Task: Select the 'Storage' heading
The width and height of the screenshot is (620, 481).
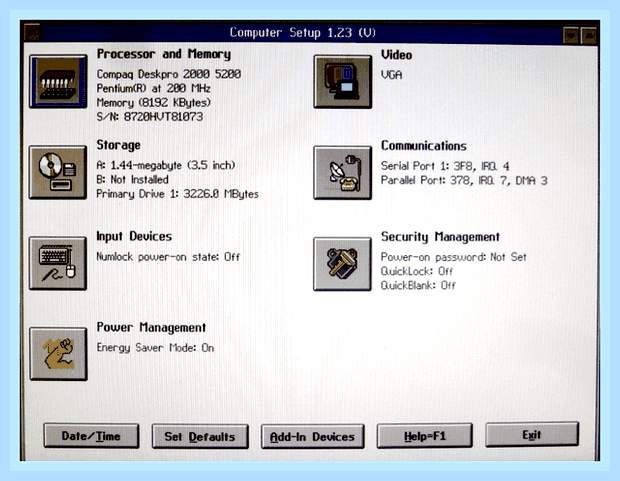Action: pyautogui.click(x=119, y=145)
